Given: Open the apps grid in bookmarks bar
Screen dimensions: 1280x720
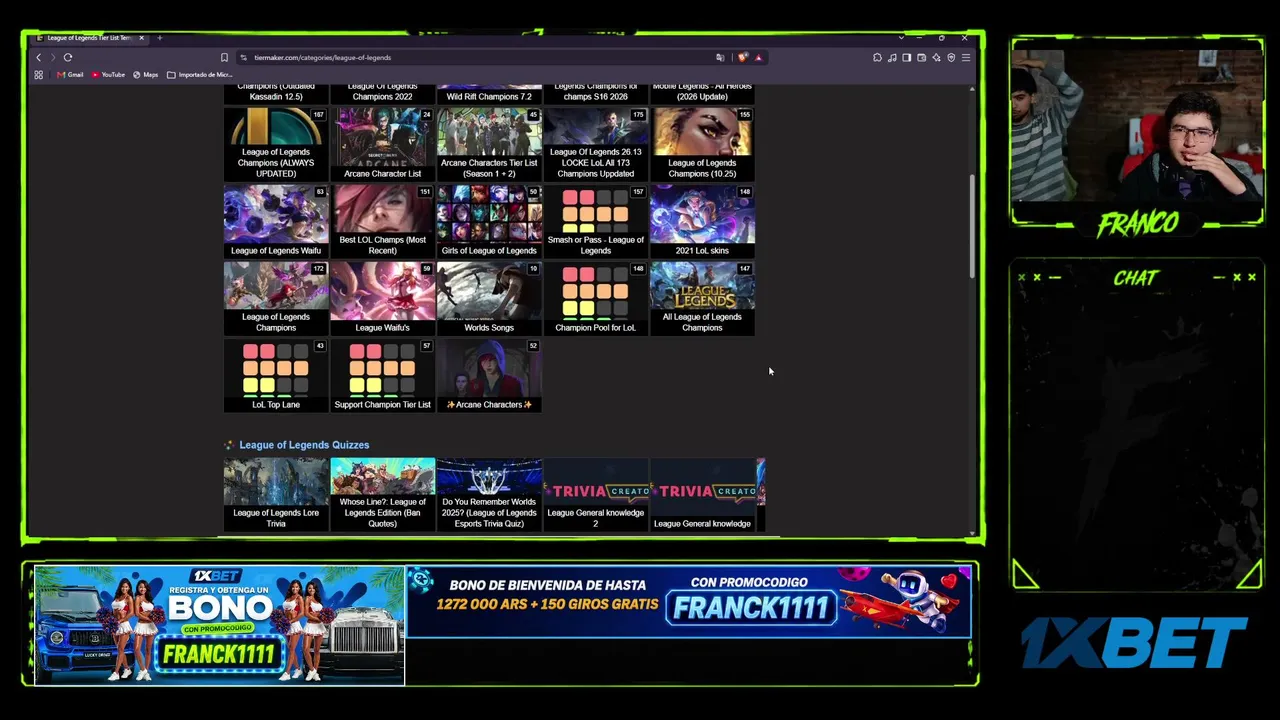Looking at the screenshot, I should click(39, 75).
